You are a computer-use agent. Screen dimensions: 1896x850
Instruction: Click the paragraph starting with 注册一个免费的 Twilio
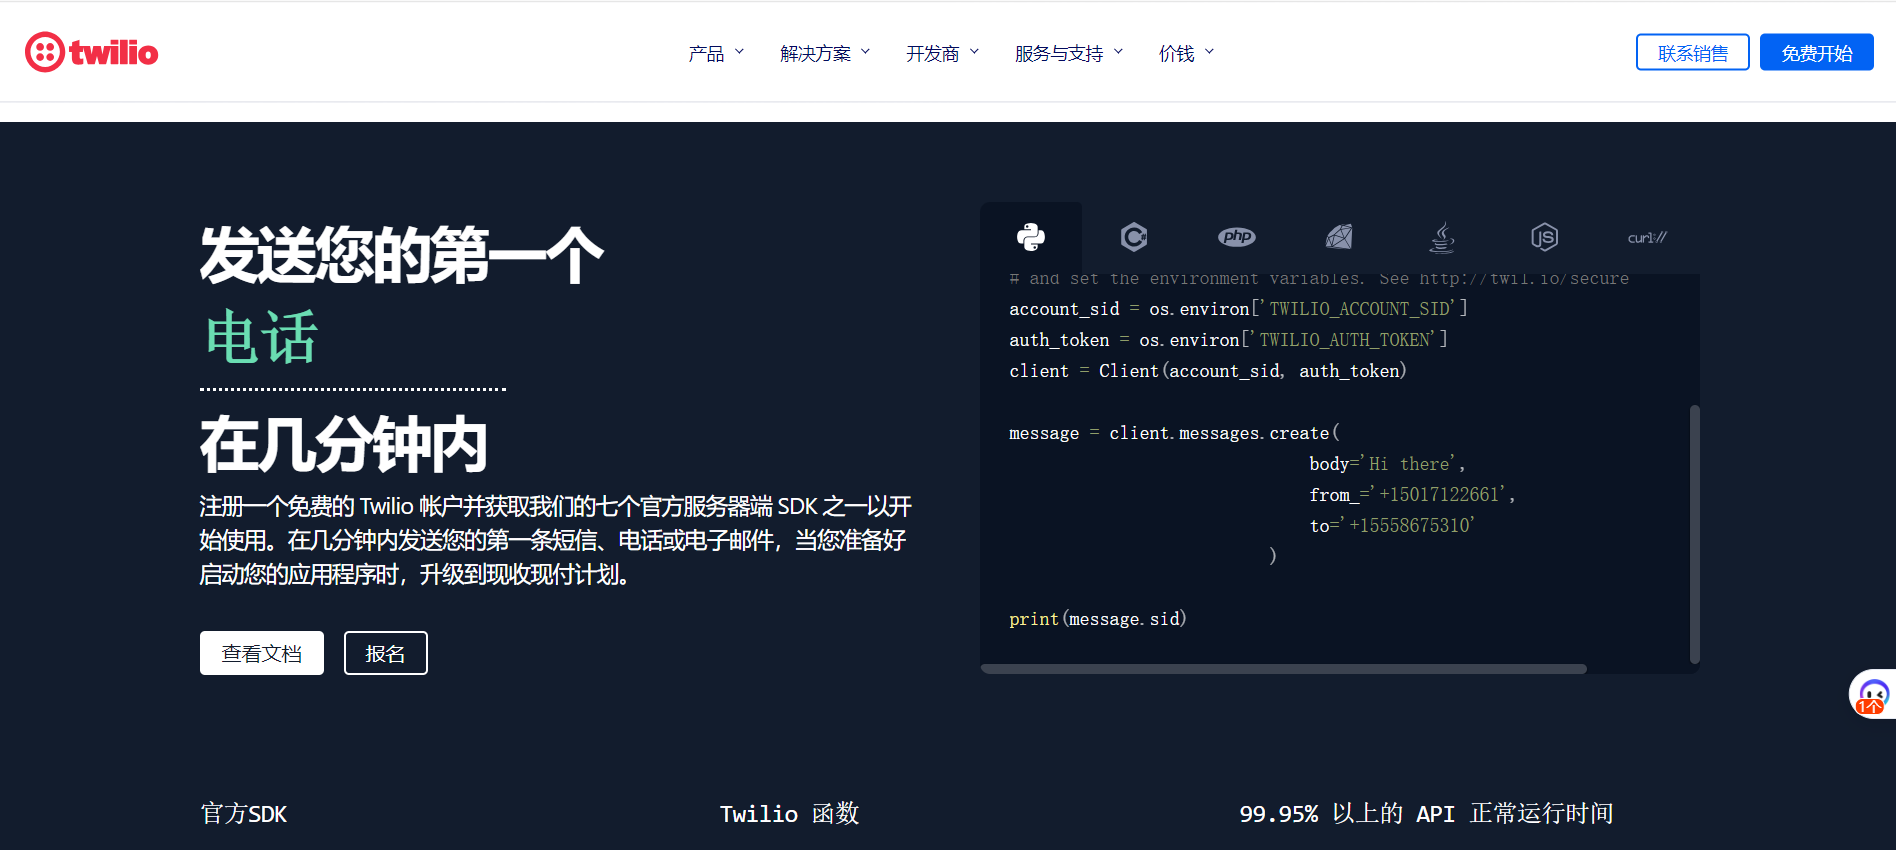(x=556, y=540)
